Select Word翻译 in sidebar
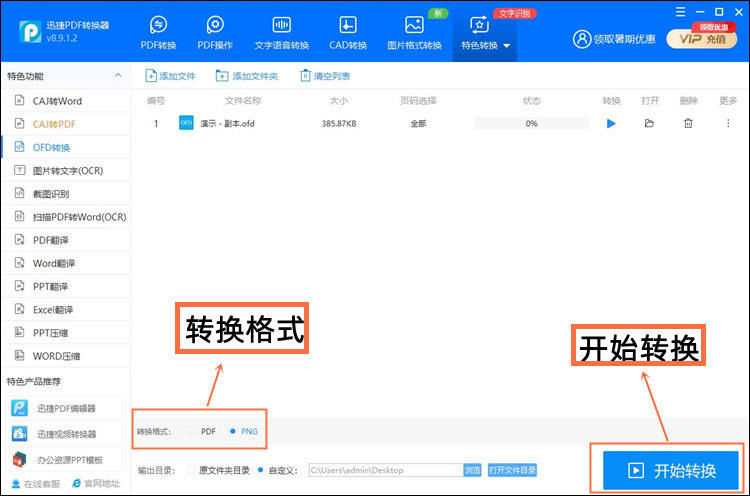This screenshot has height=496, width=750. [x=66, y=263]
